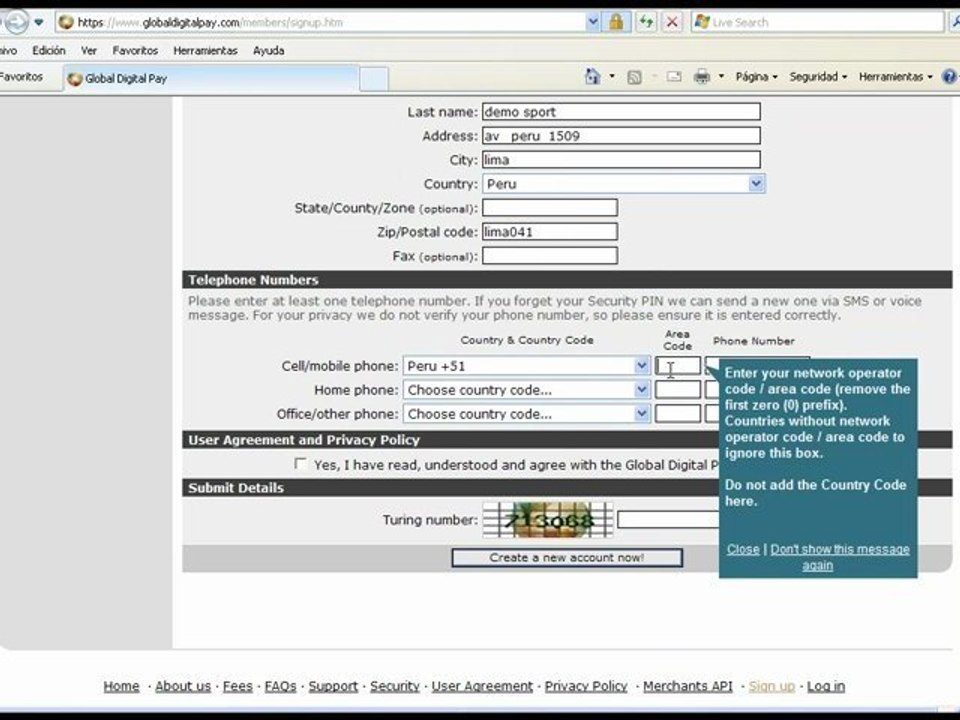Click the read mail toolbar icon
The height and width of the screenshot is (720, 960).
(x=673, y=77)
